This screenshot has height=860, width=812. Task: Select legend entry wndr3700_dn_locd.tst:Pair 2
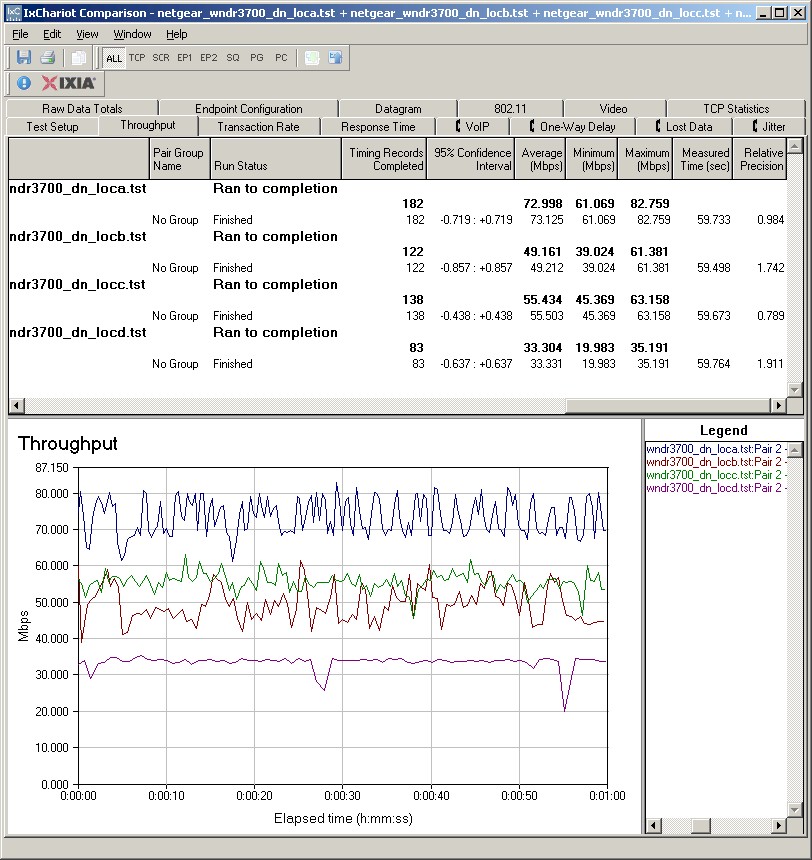tap(716, 488)
